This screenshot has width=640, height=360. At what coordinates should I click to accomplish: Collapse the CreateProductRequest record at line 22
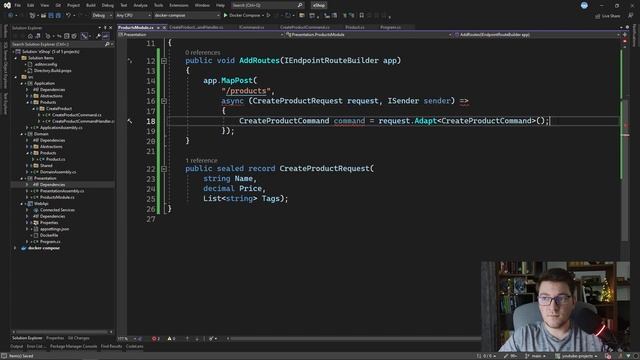coord(164,169)
